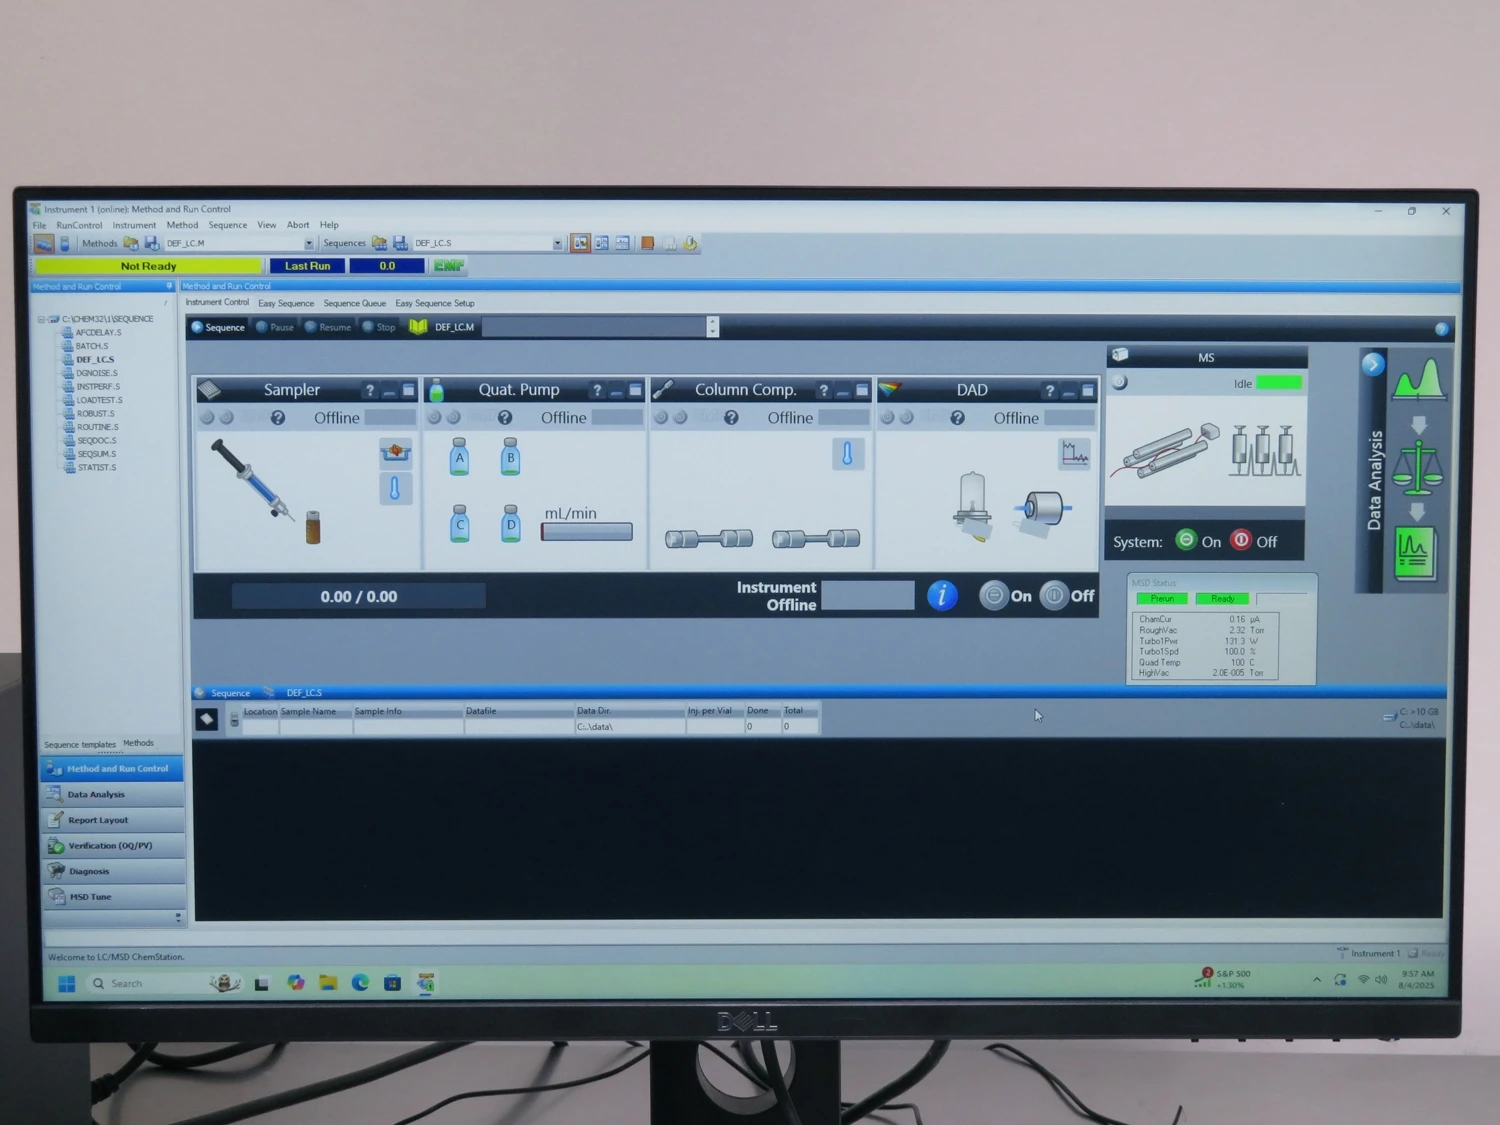Screen dimensions: 1500x1125
Task: Open the Diagnosis navigation button
Action: coord(113,871)
